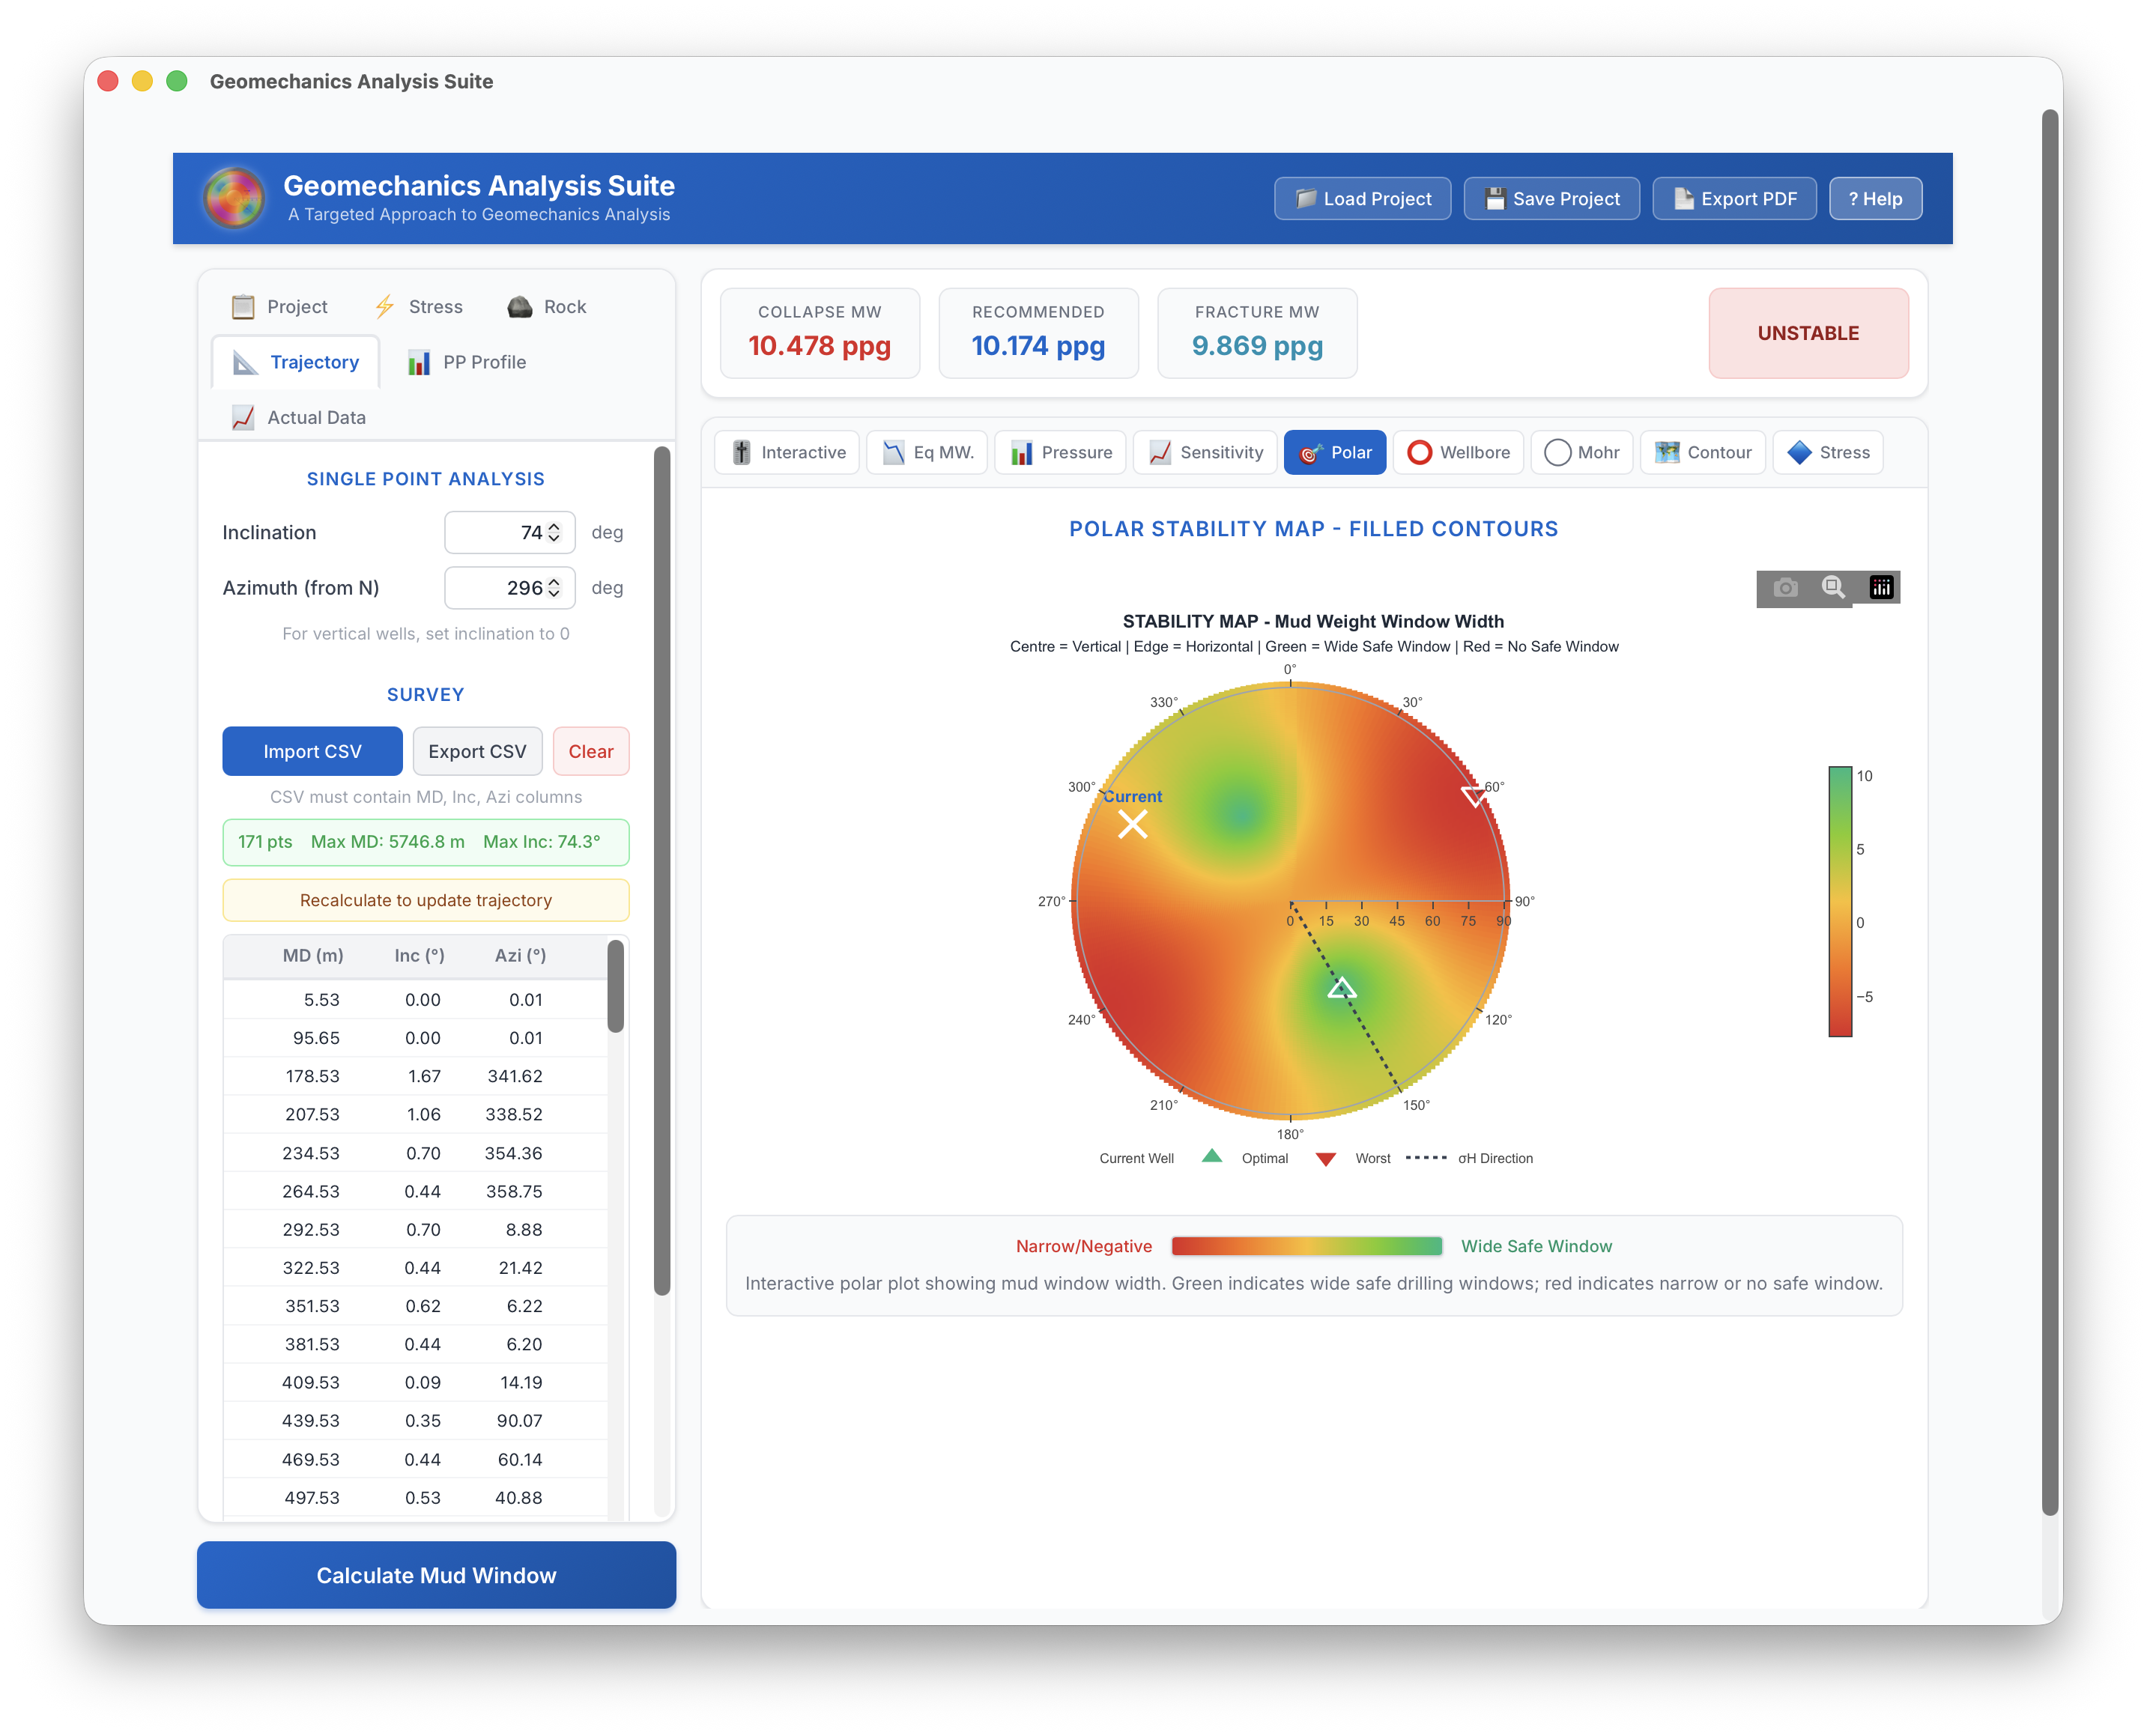Click Inclination value stepper arrows
This screenshot has height=1736, width=2147.
[x=554, y=533]
